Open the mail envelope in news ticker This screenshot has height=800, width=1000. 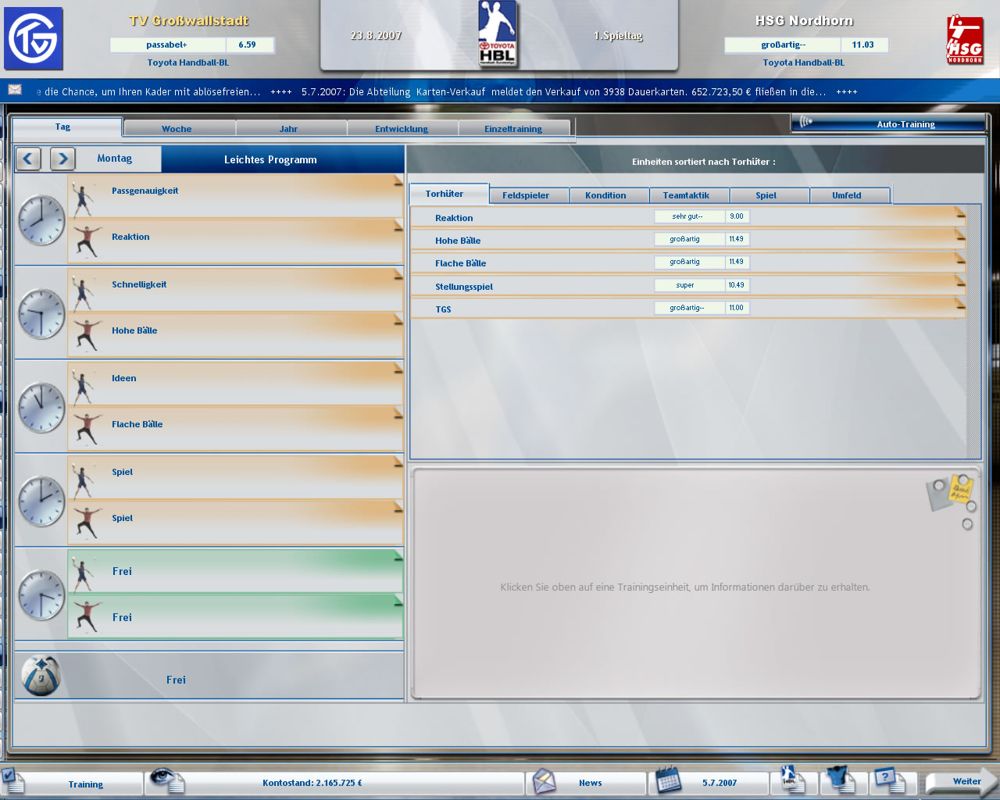click(15, 90)
